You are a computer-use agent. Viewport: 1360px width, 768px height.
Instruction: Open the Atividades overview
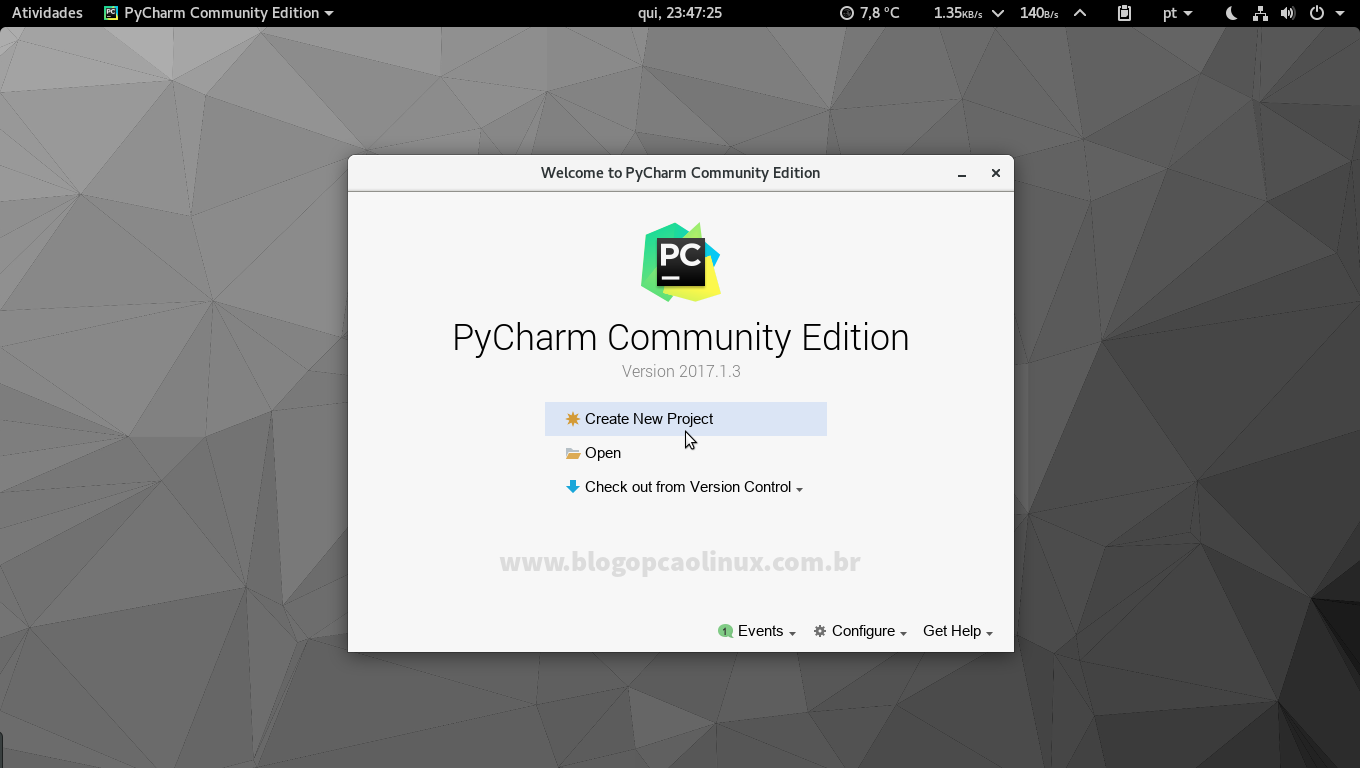click(47, 13)
